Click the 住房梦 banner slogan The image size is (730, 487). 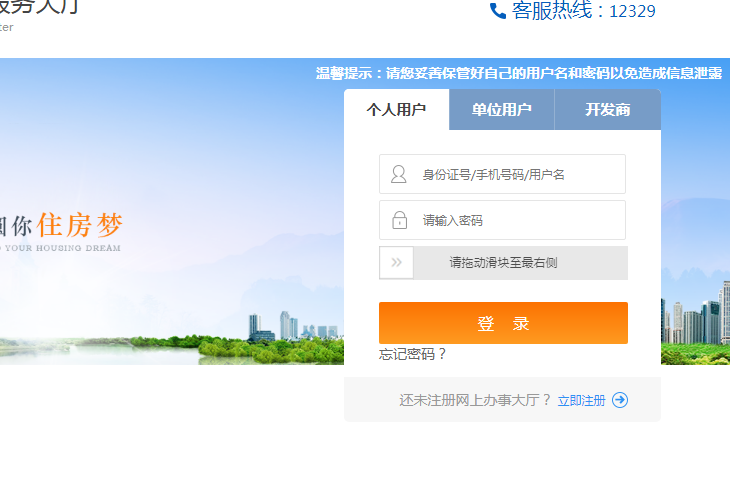tap(80, 225)
